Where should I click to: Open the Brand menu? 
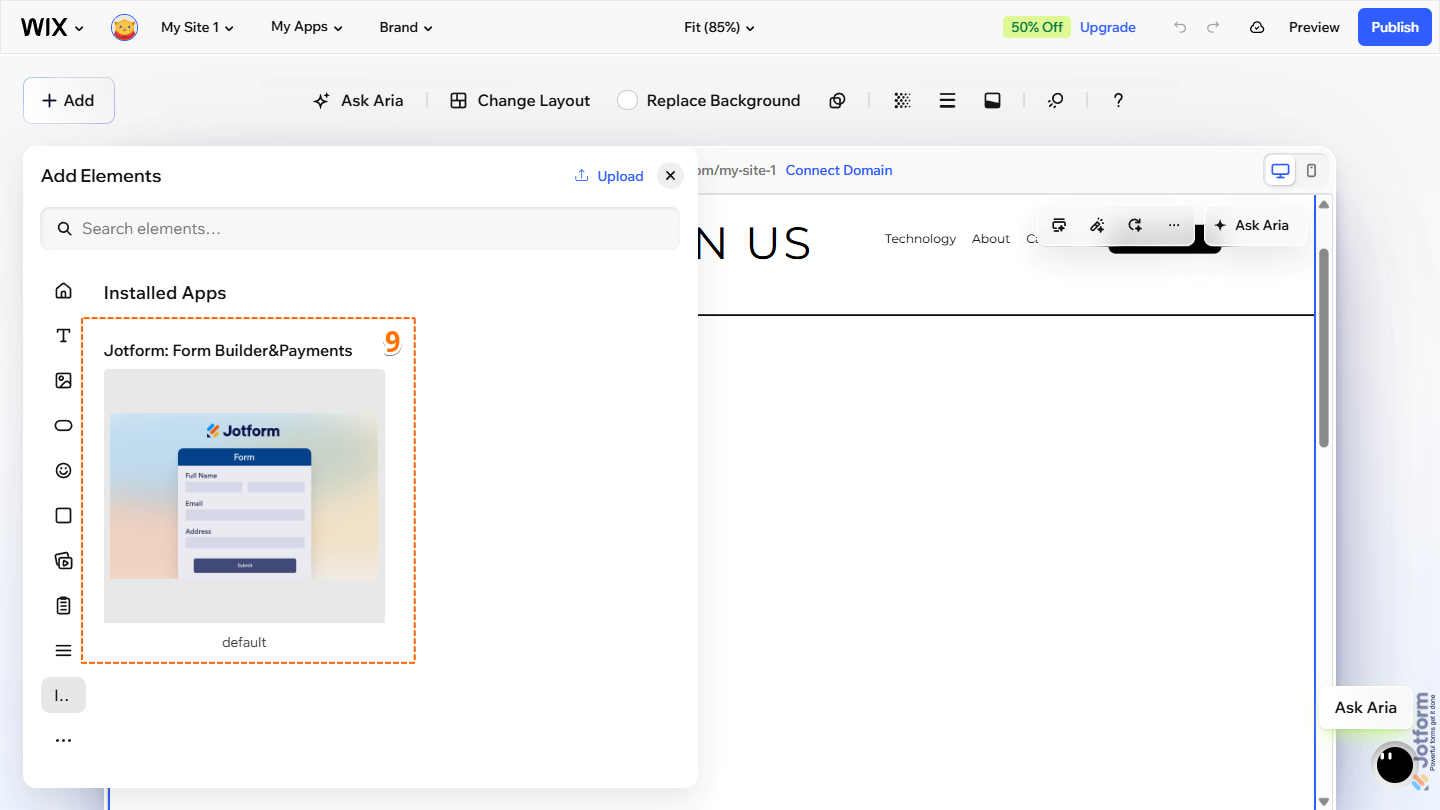coord(406,28)
